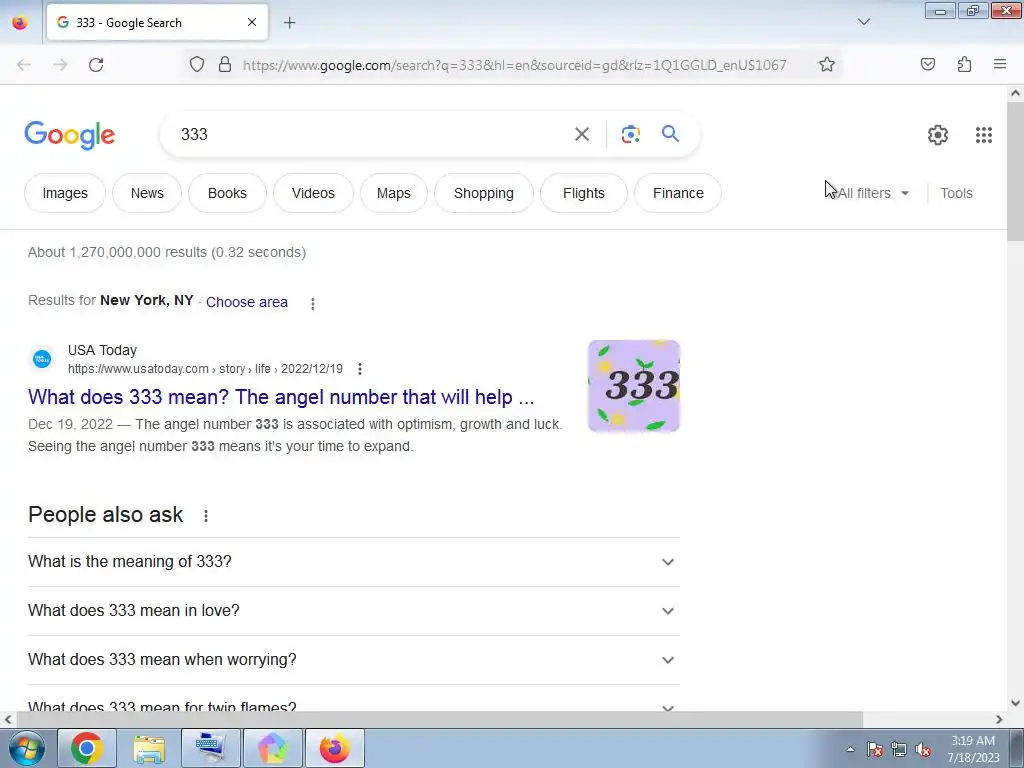The width and height of the screenshot is (1024, 768).
Task: Click the magnifying glass search button
Action: click(670, 134)
